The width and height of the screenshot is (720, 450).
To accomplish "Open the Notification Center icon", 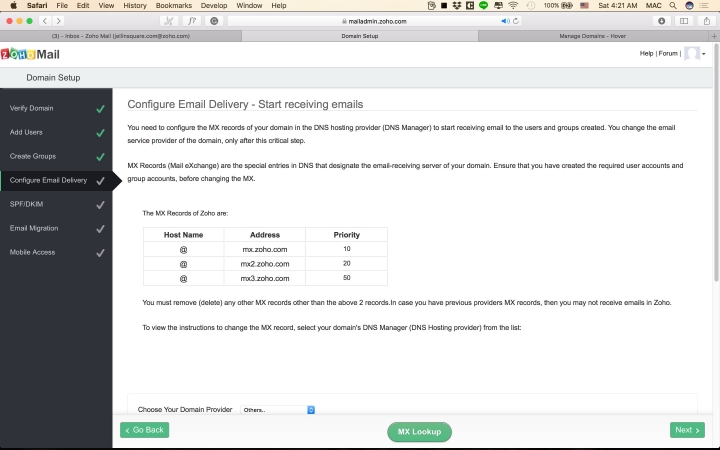I will [703, 6].
